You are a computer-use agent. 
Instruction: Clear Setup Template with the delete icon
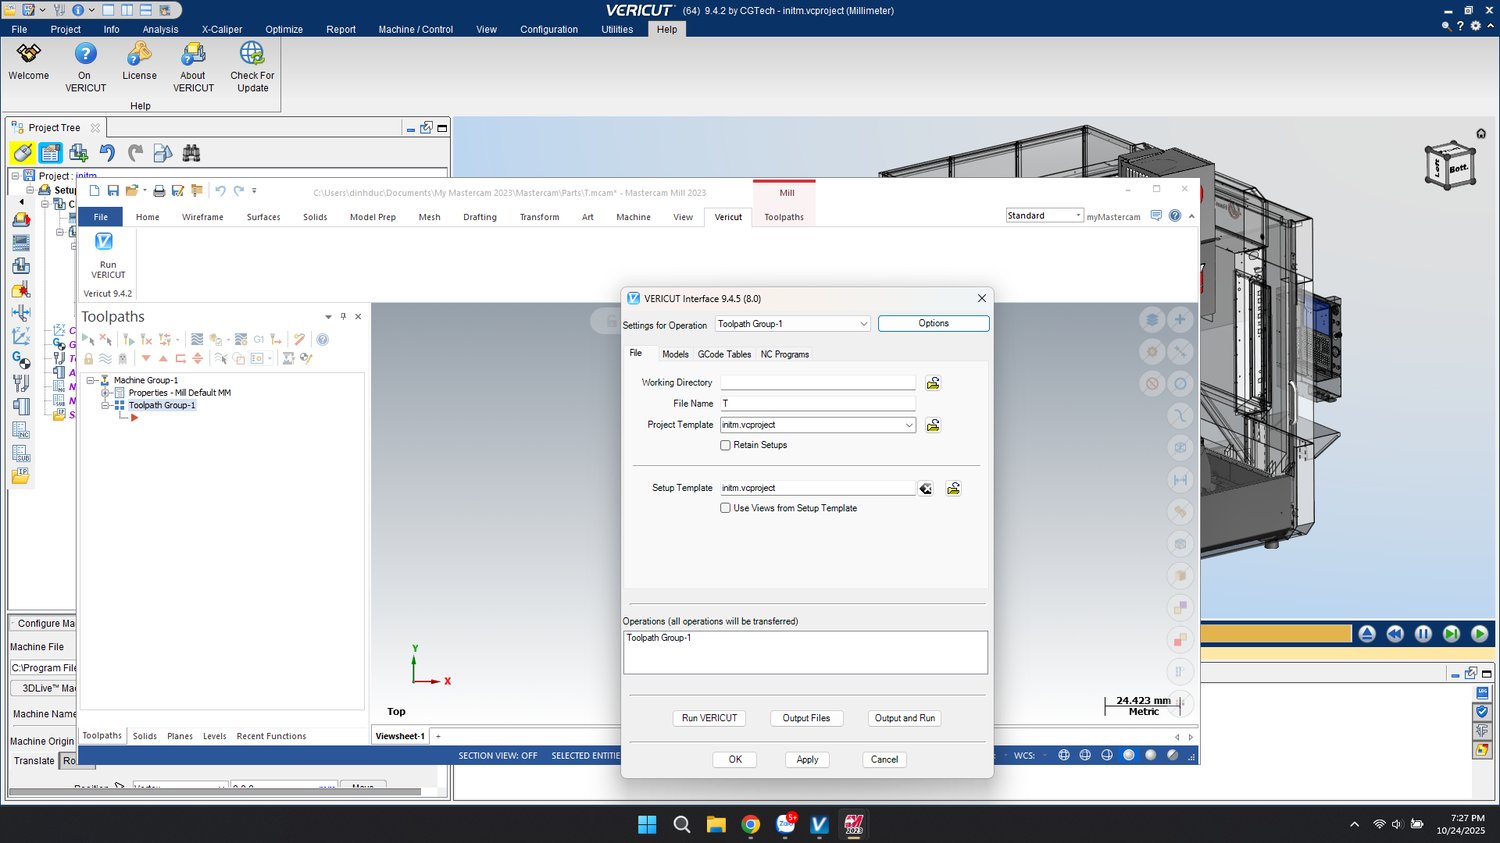pos(926,488)
